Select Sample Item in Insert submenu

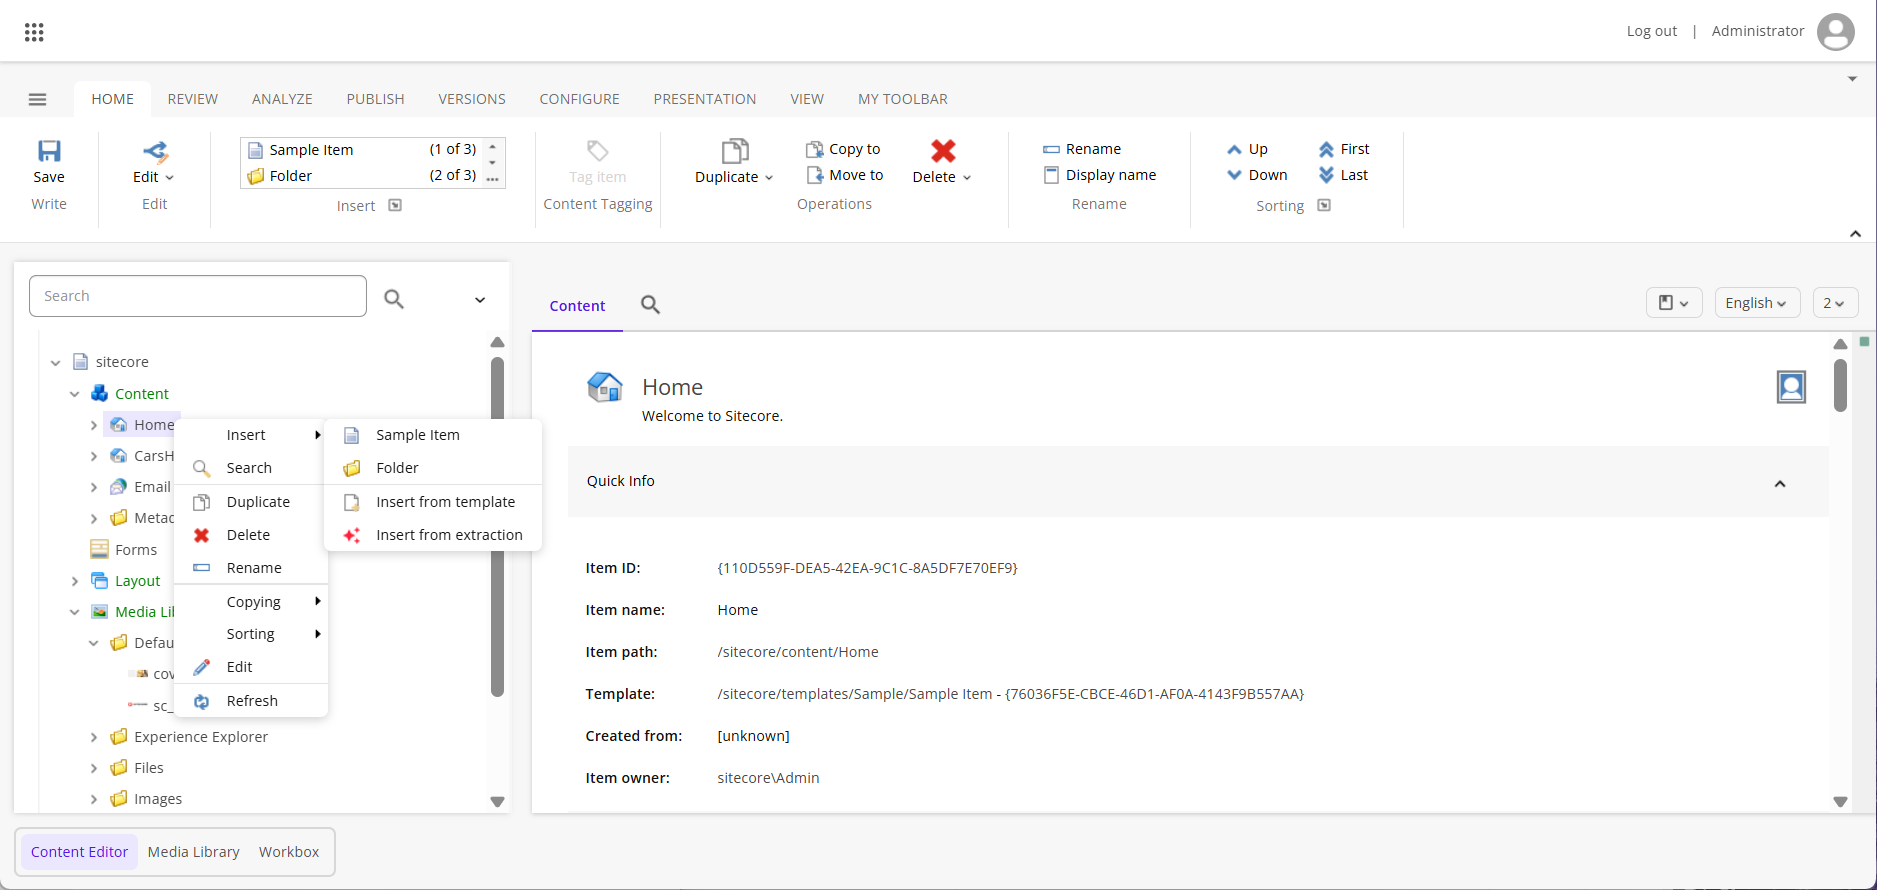coord(433,435)
